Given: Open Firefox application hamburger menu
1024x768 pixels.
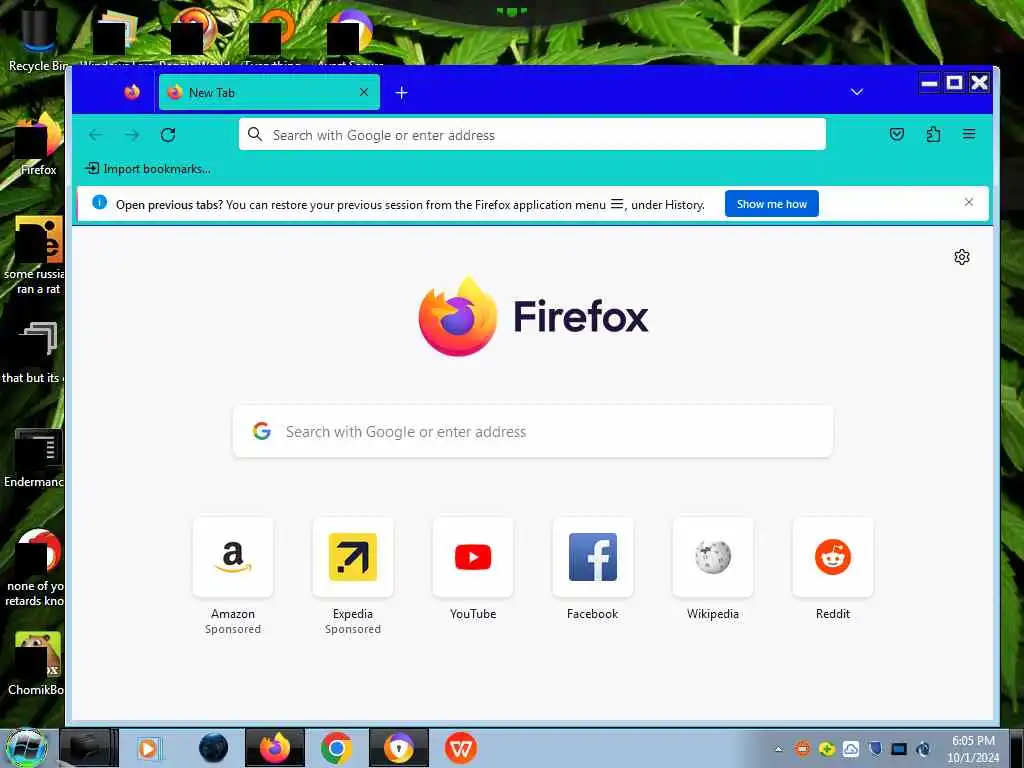Looking at the screenshot, I should point(968,134).
